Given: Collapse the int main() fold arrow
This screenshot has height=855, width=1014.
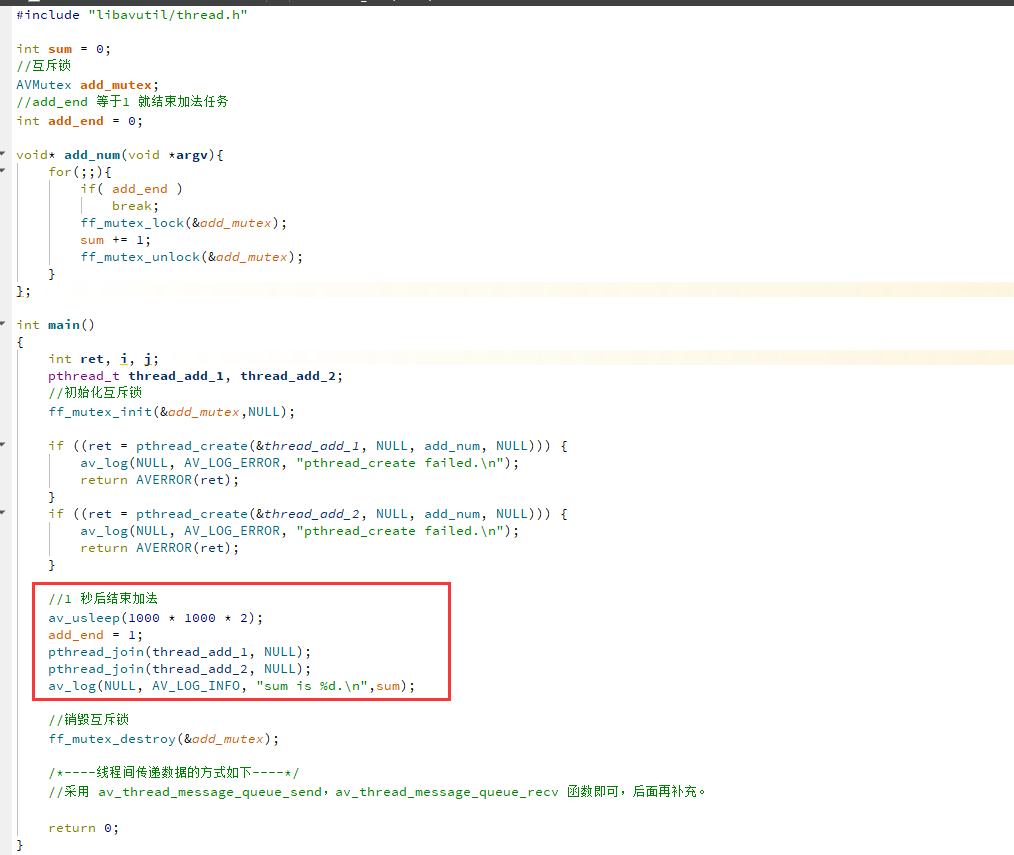Looking at the screenshot, I should click(3, 324).
